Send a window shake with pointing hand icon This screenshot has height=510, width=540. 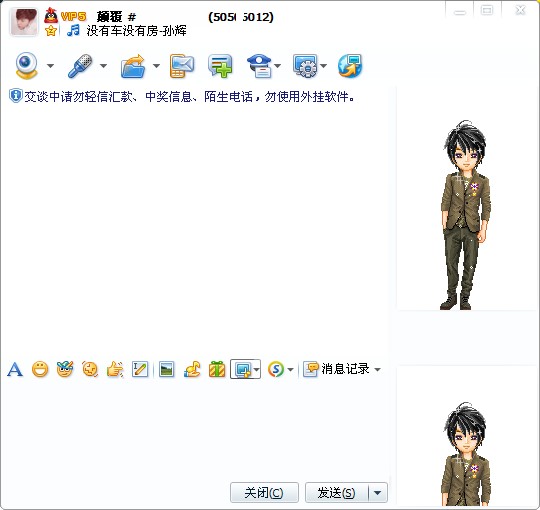(x=115, y=370)
